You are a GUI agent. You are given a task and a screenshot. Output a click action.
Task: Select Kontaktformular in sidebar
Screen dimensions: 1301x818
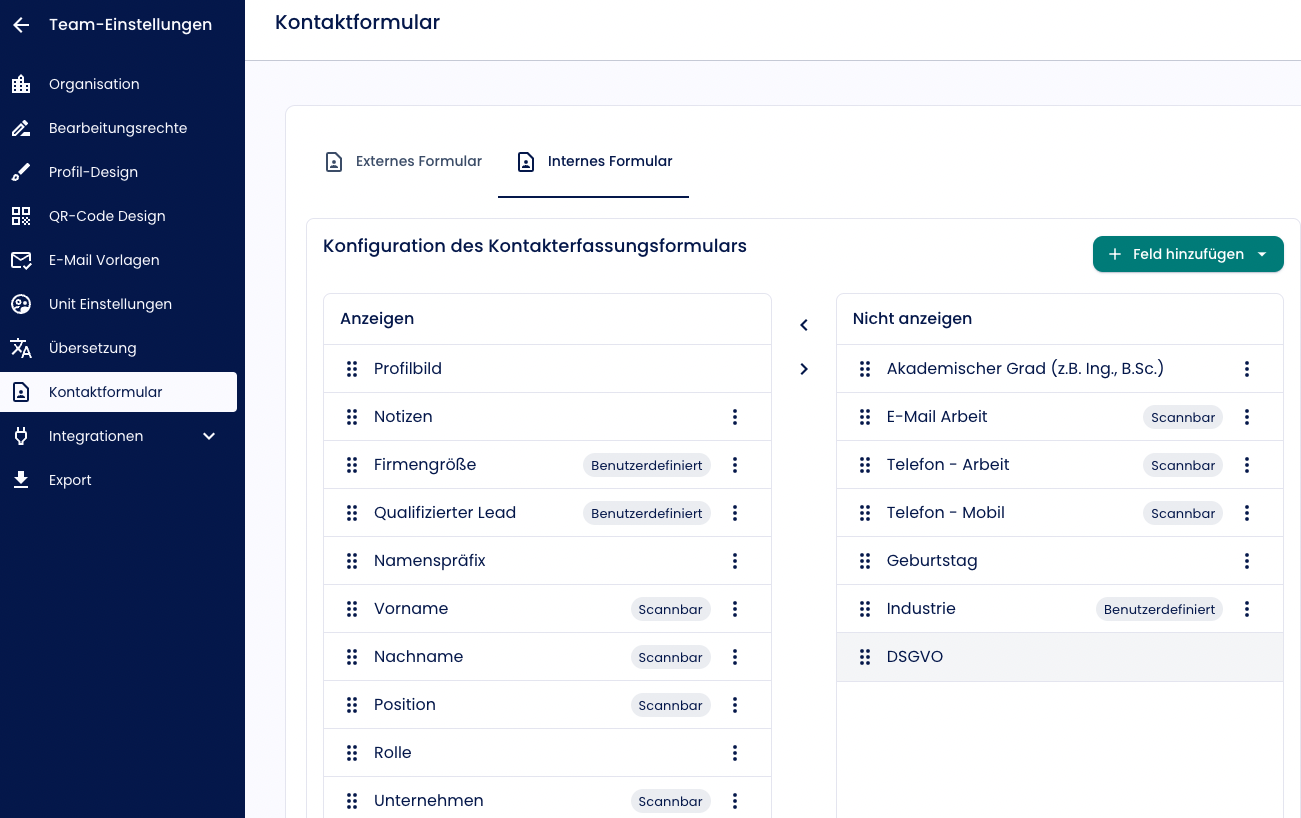[118, 392]
